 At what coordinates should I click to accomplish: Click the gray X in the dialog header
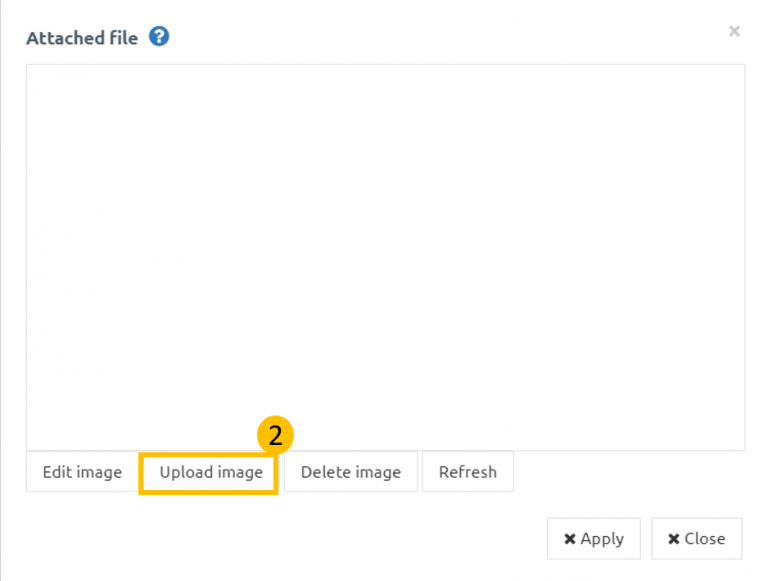(734, 32)
